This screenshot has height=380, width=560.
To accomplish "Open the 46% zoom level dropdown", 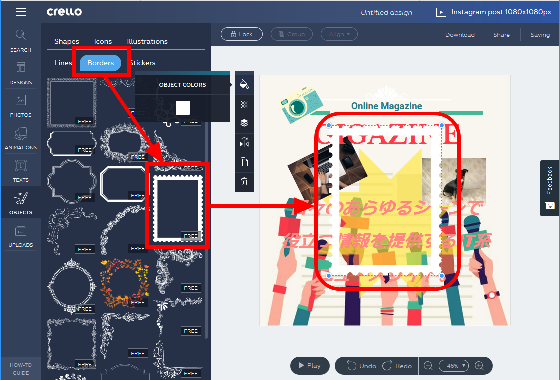I will (x=454, y=366).
